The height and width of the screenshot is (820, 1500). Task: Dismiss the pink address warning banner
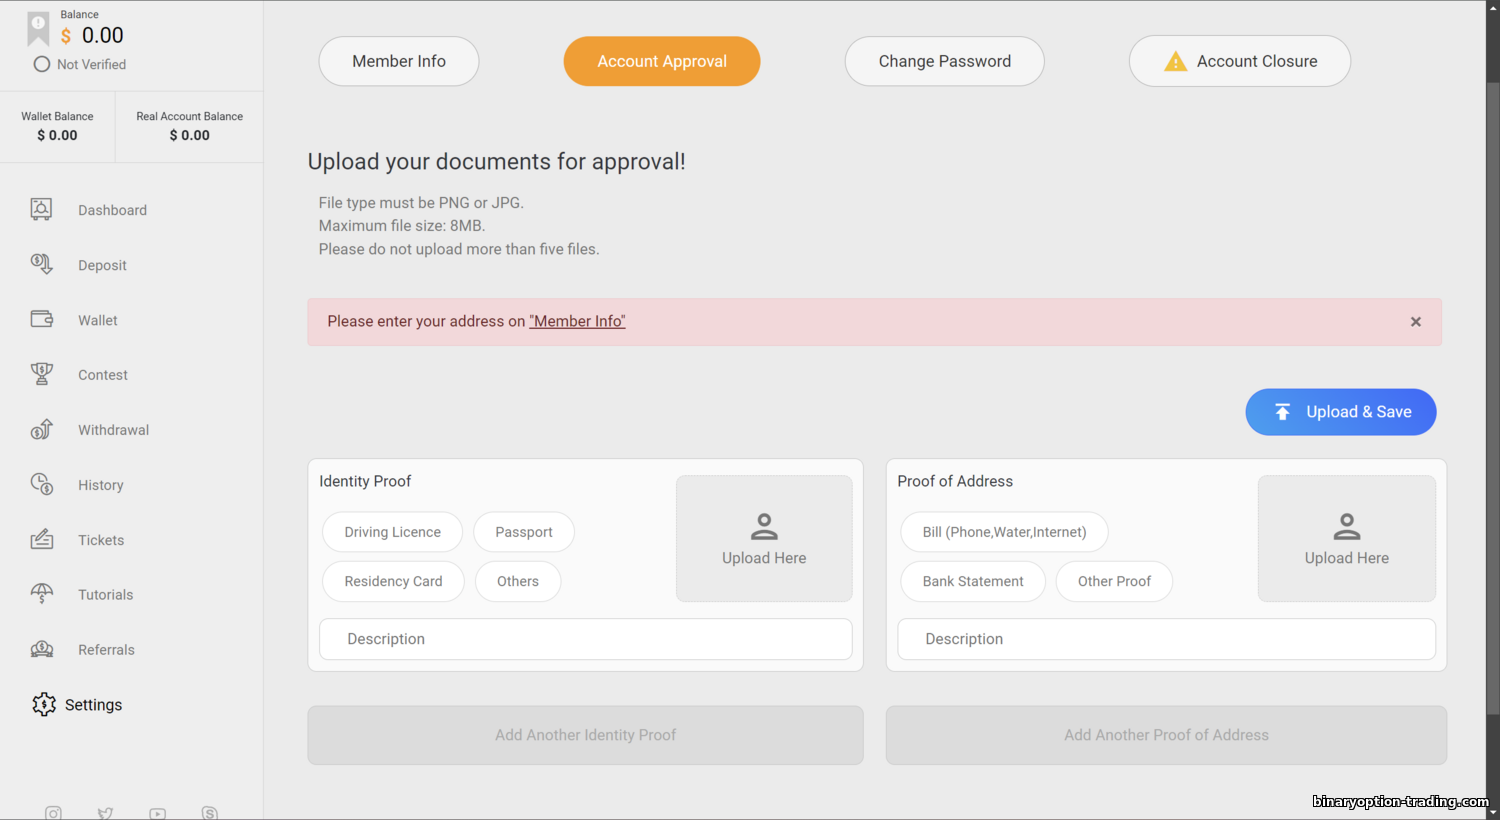1415,322
